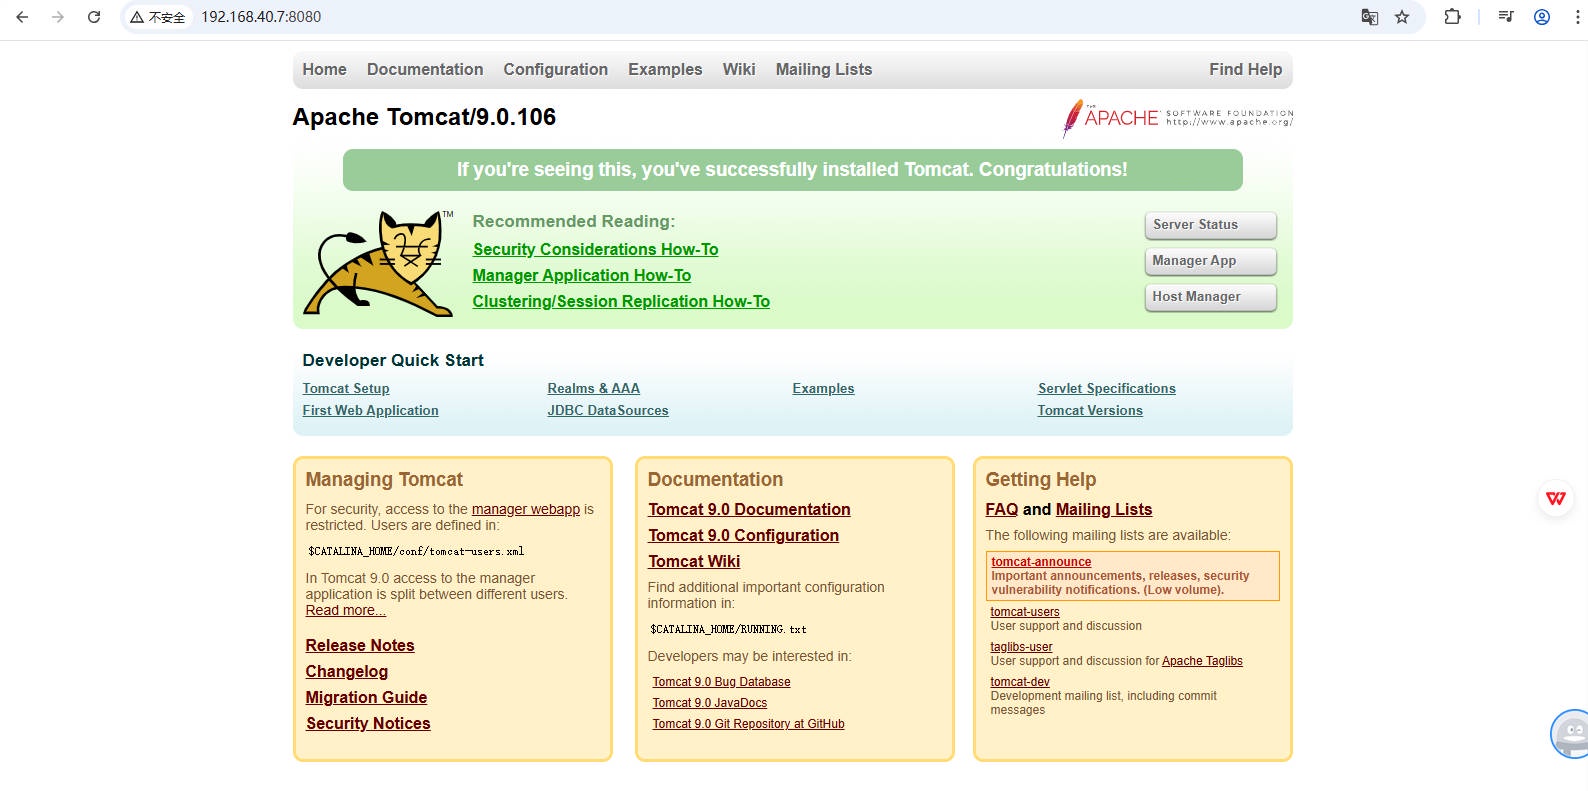This screenshot has height=791, width=1588.
Task: Open the First Web Application link
Action: coord(370,410)
